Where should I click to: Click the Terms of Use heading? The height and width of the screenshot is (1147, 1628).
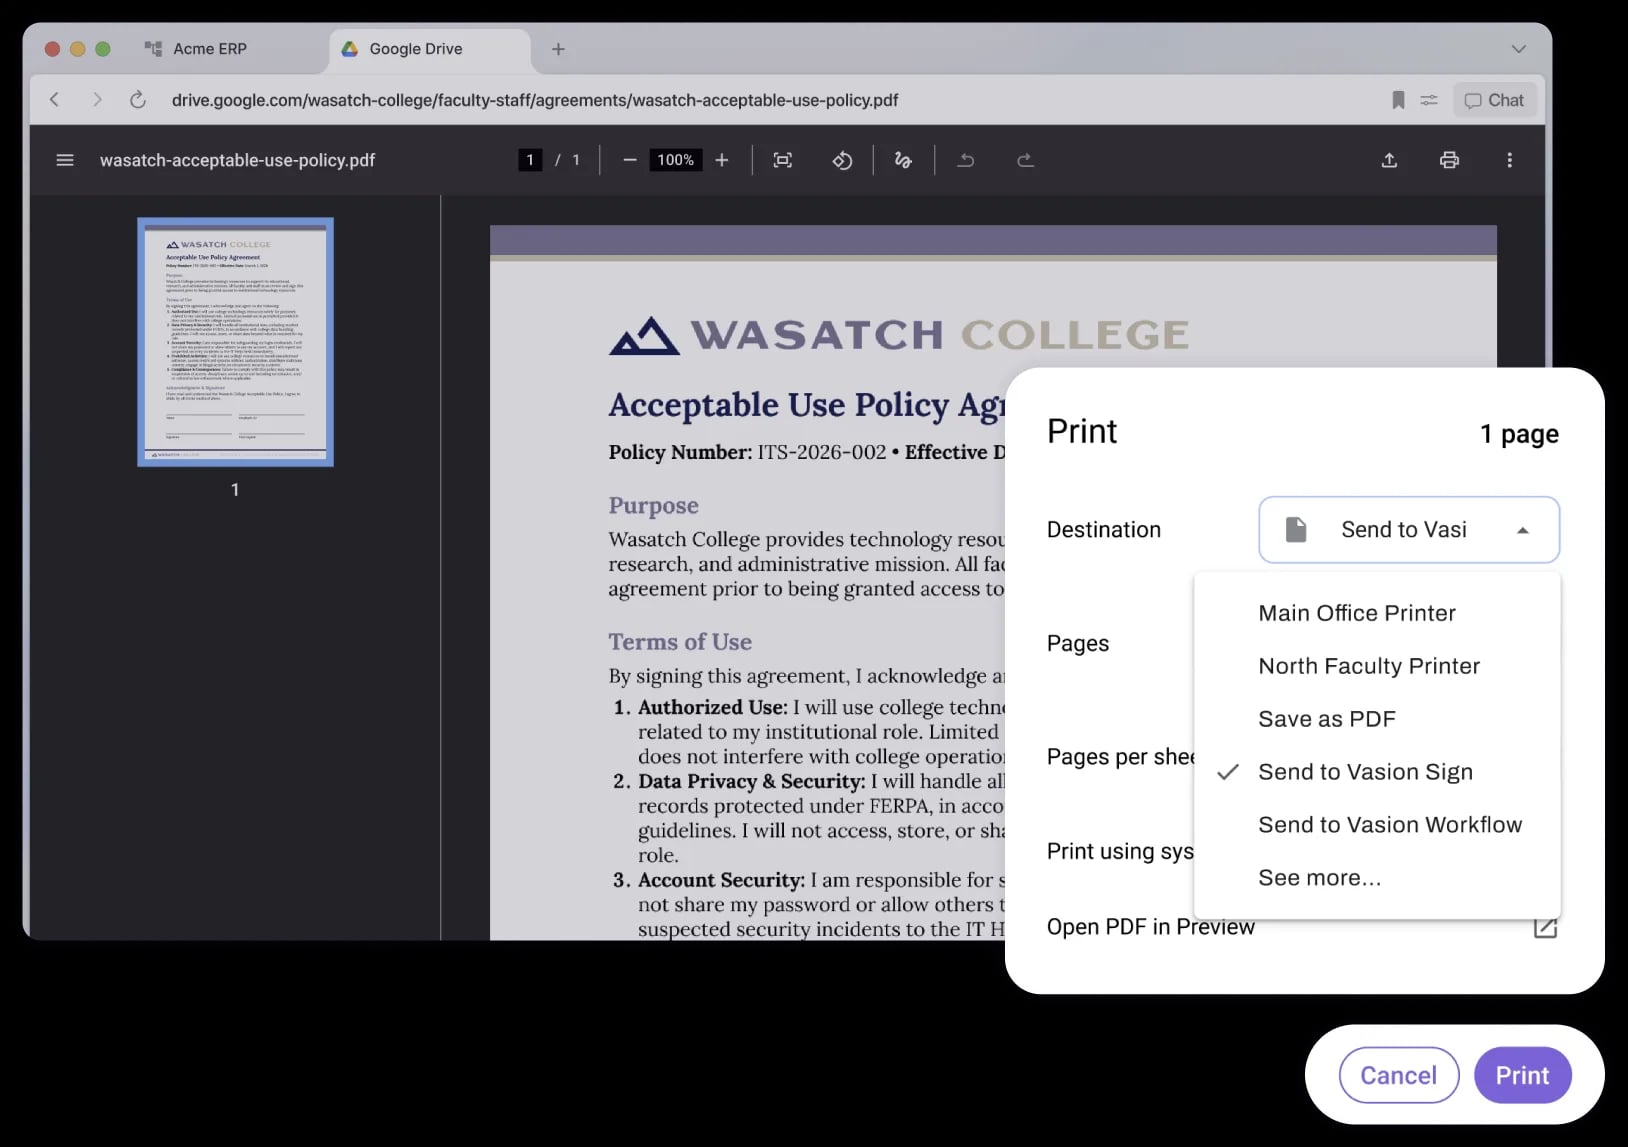click(x=680, y=642)
